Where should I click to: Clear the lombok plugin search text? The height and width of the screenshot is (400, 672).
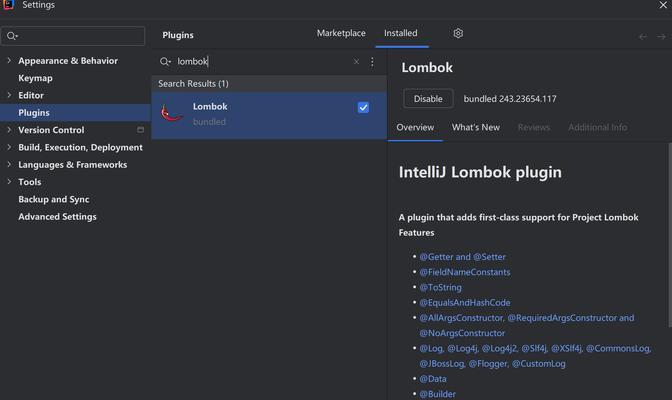(356, 62)
